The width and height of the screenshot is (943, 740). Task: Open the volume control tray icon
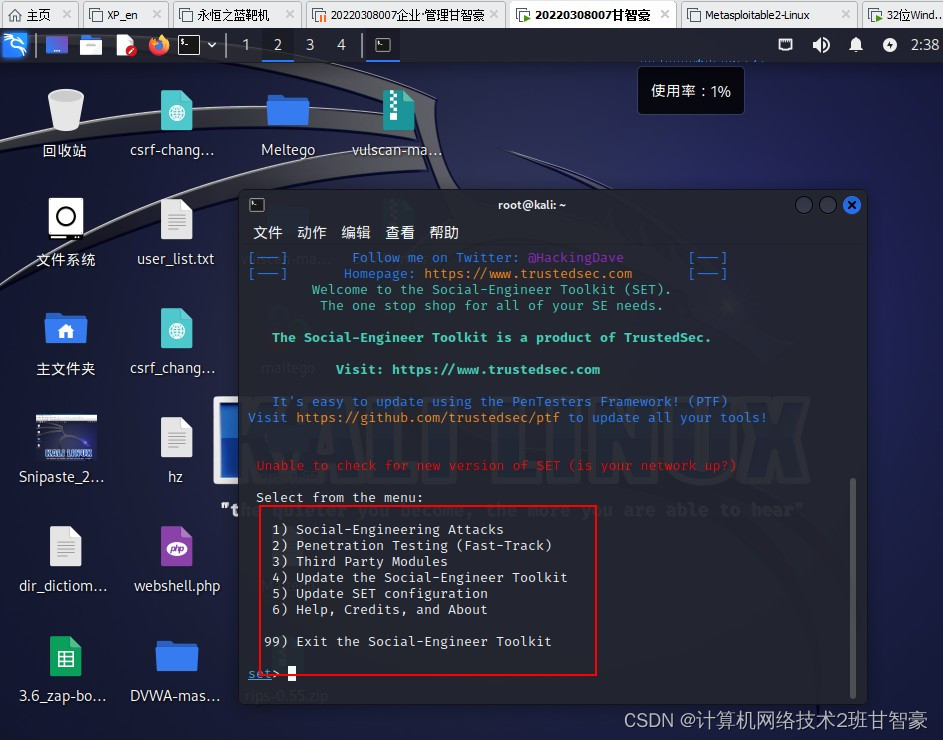[821, 45]
